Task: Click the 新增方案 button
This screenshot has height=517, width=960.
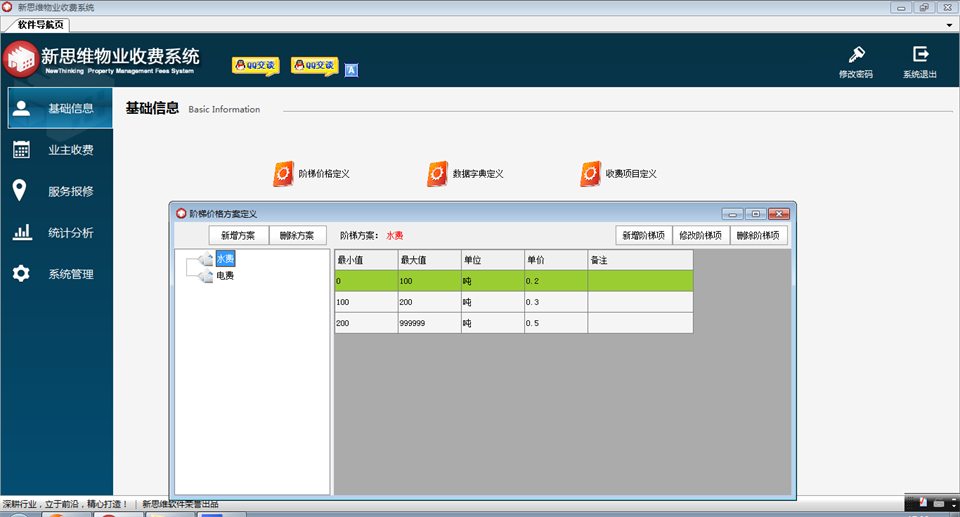Action: pos(238,235)
